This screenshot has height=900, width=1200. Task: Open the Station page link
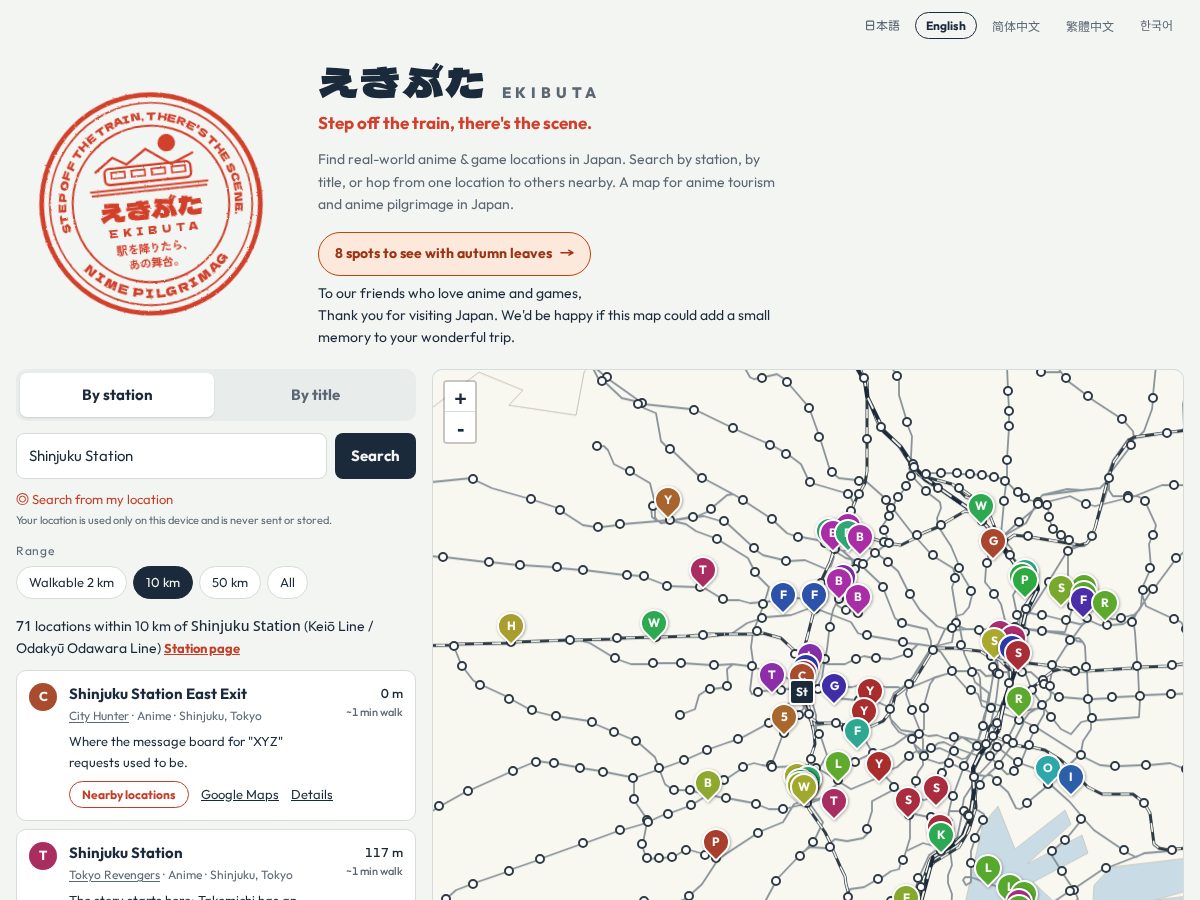(x=202, y=649)
